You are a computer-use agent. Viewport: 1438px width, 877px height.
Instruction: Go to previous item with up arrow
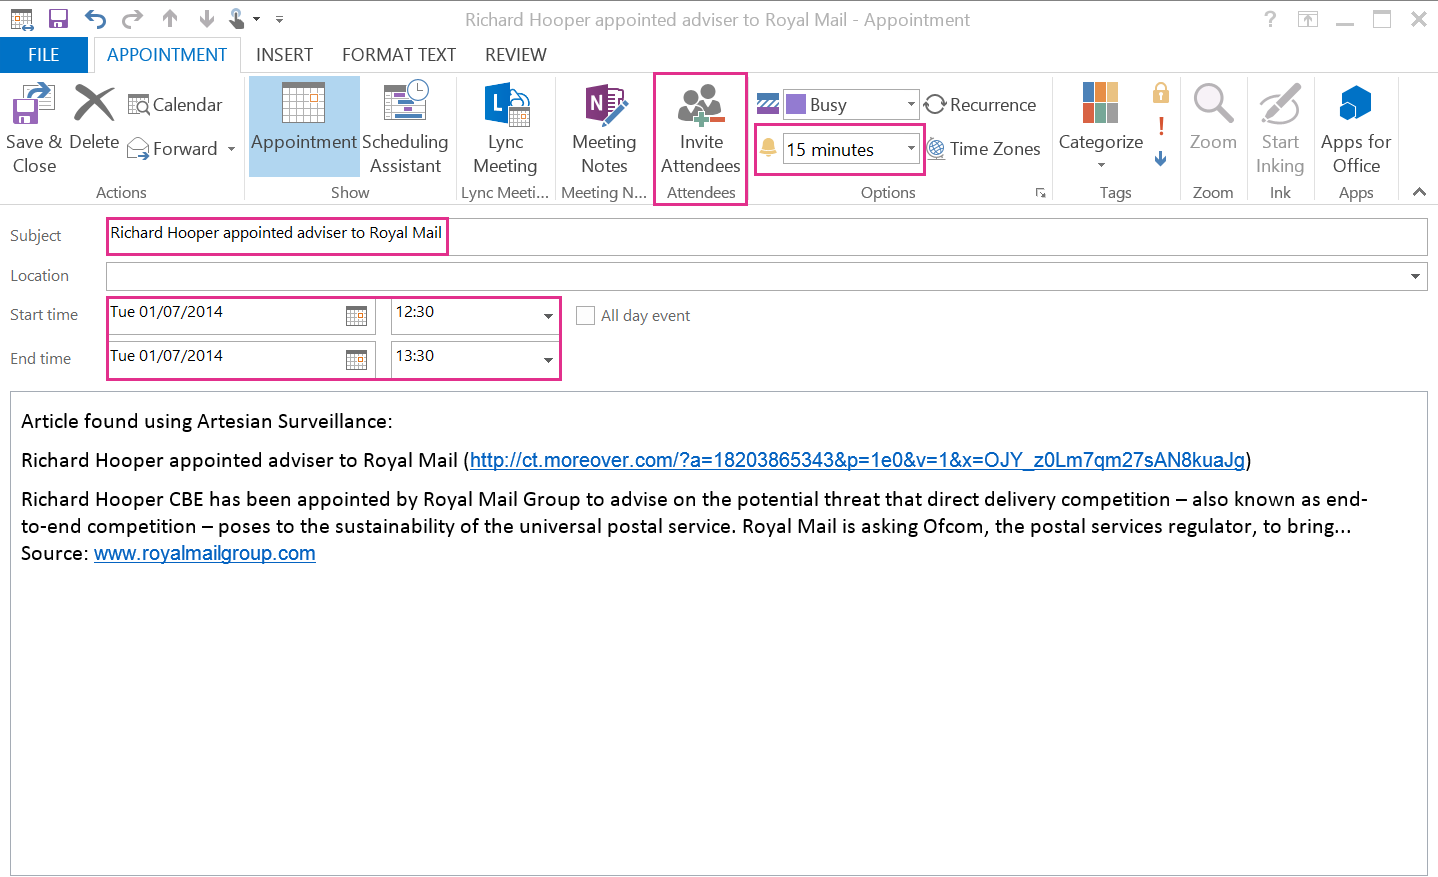(170, 19)
